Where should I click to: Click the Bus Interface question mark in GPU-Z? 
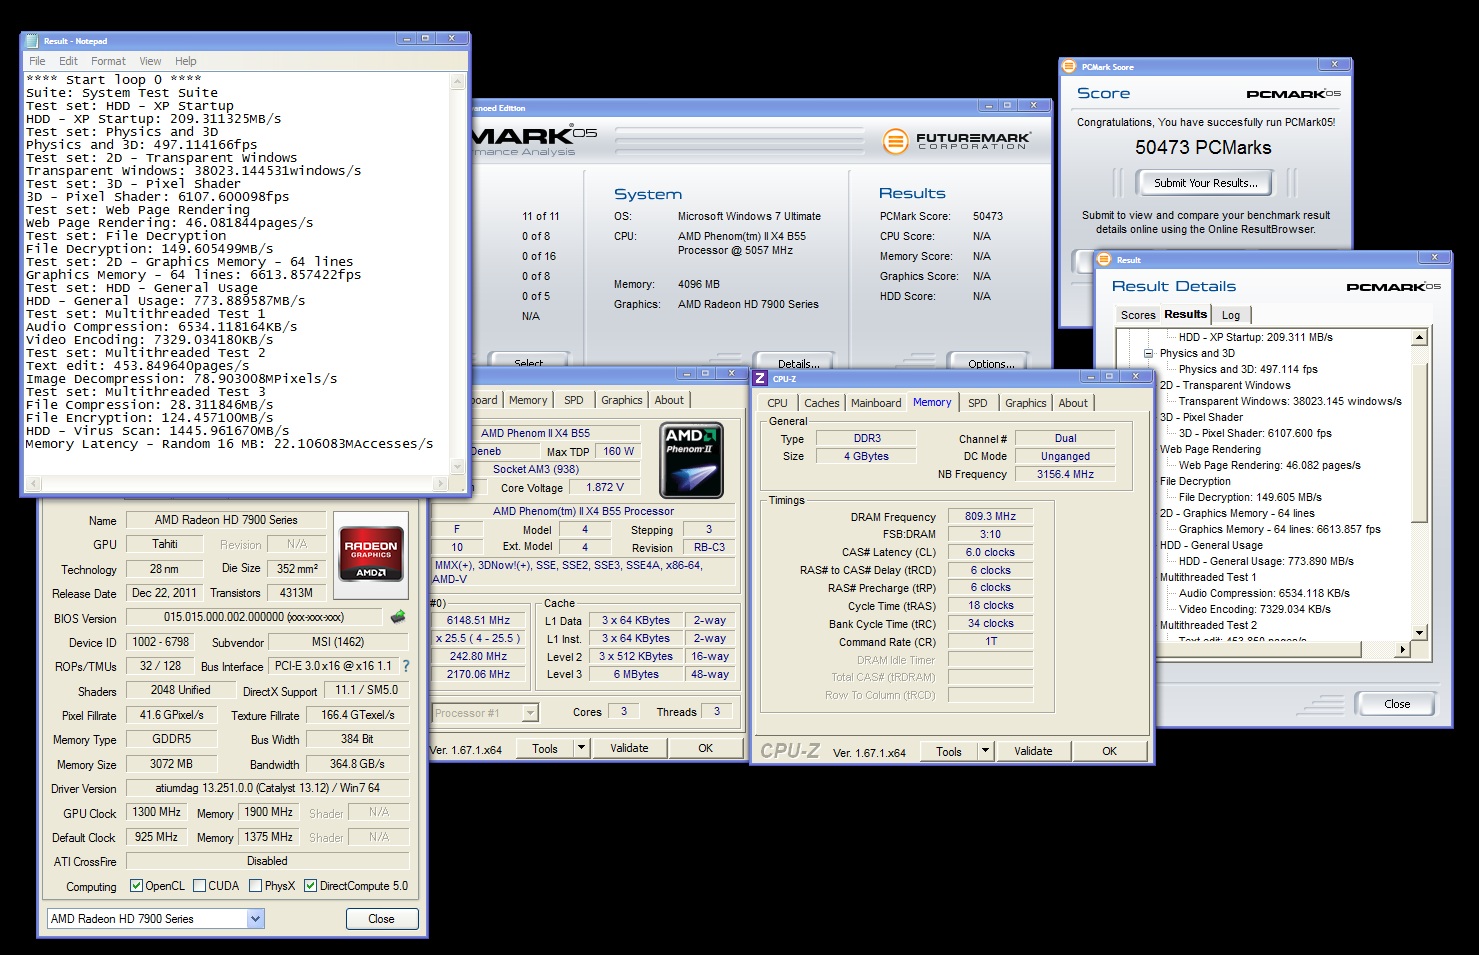point(405,666)
